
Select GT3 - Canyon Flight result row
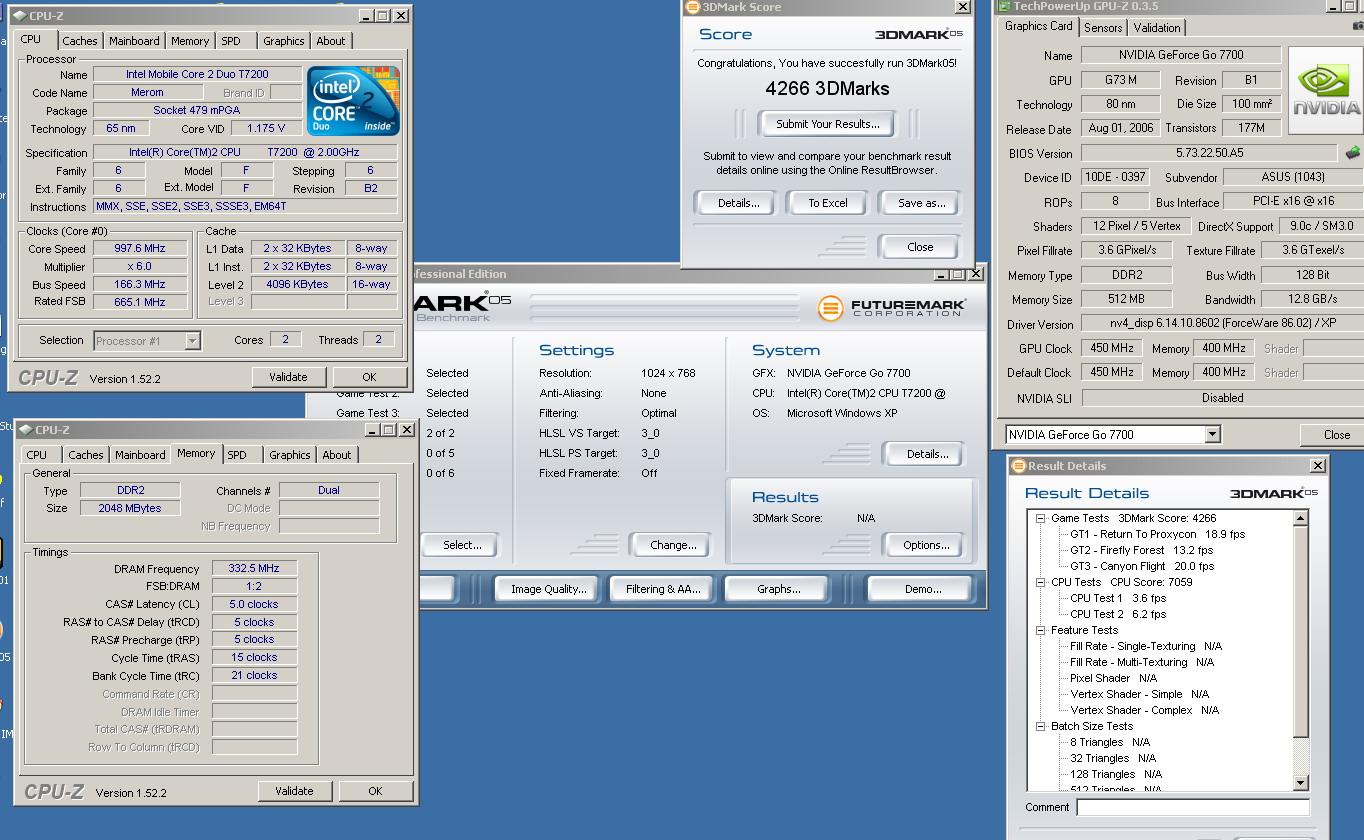pos(1142,566)
